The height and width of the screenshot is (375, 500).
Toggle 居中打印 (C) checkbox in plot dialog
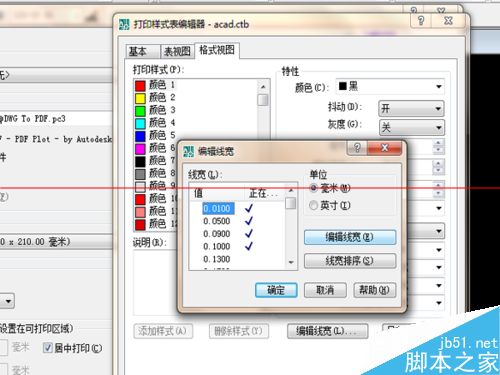click(x=47, y=348)
